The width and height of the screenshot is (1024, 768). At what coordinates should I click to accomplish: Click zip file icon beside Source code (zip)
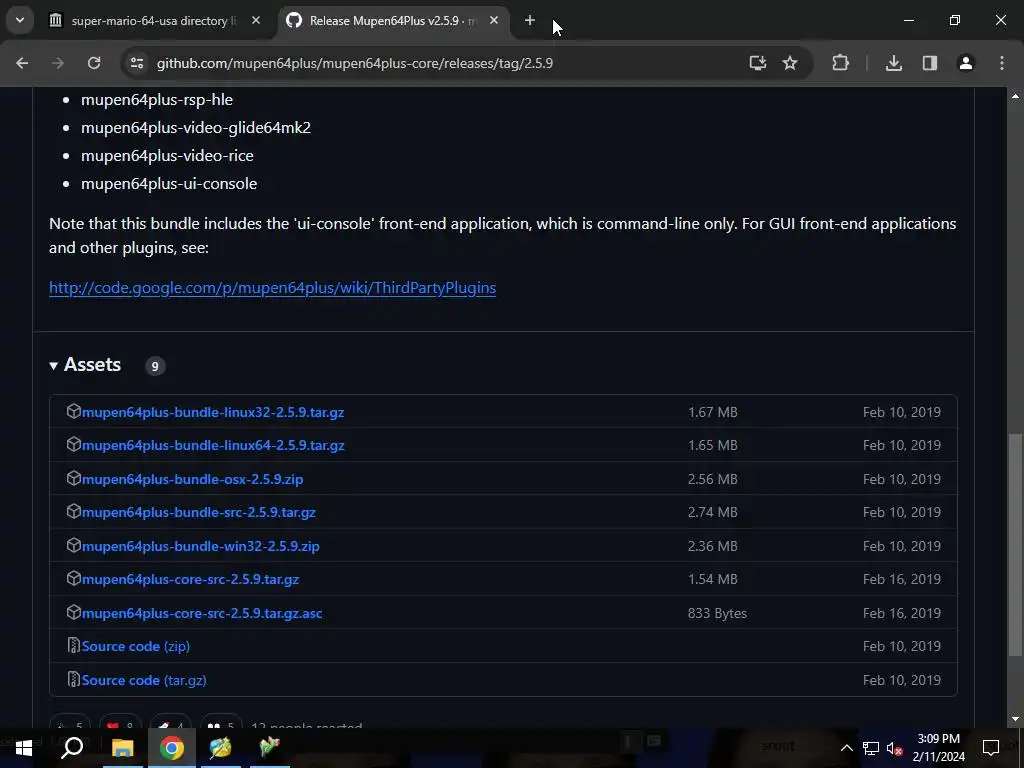click(73, 645)
